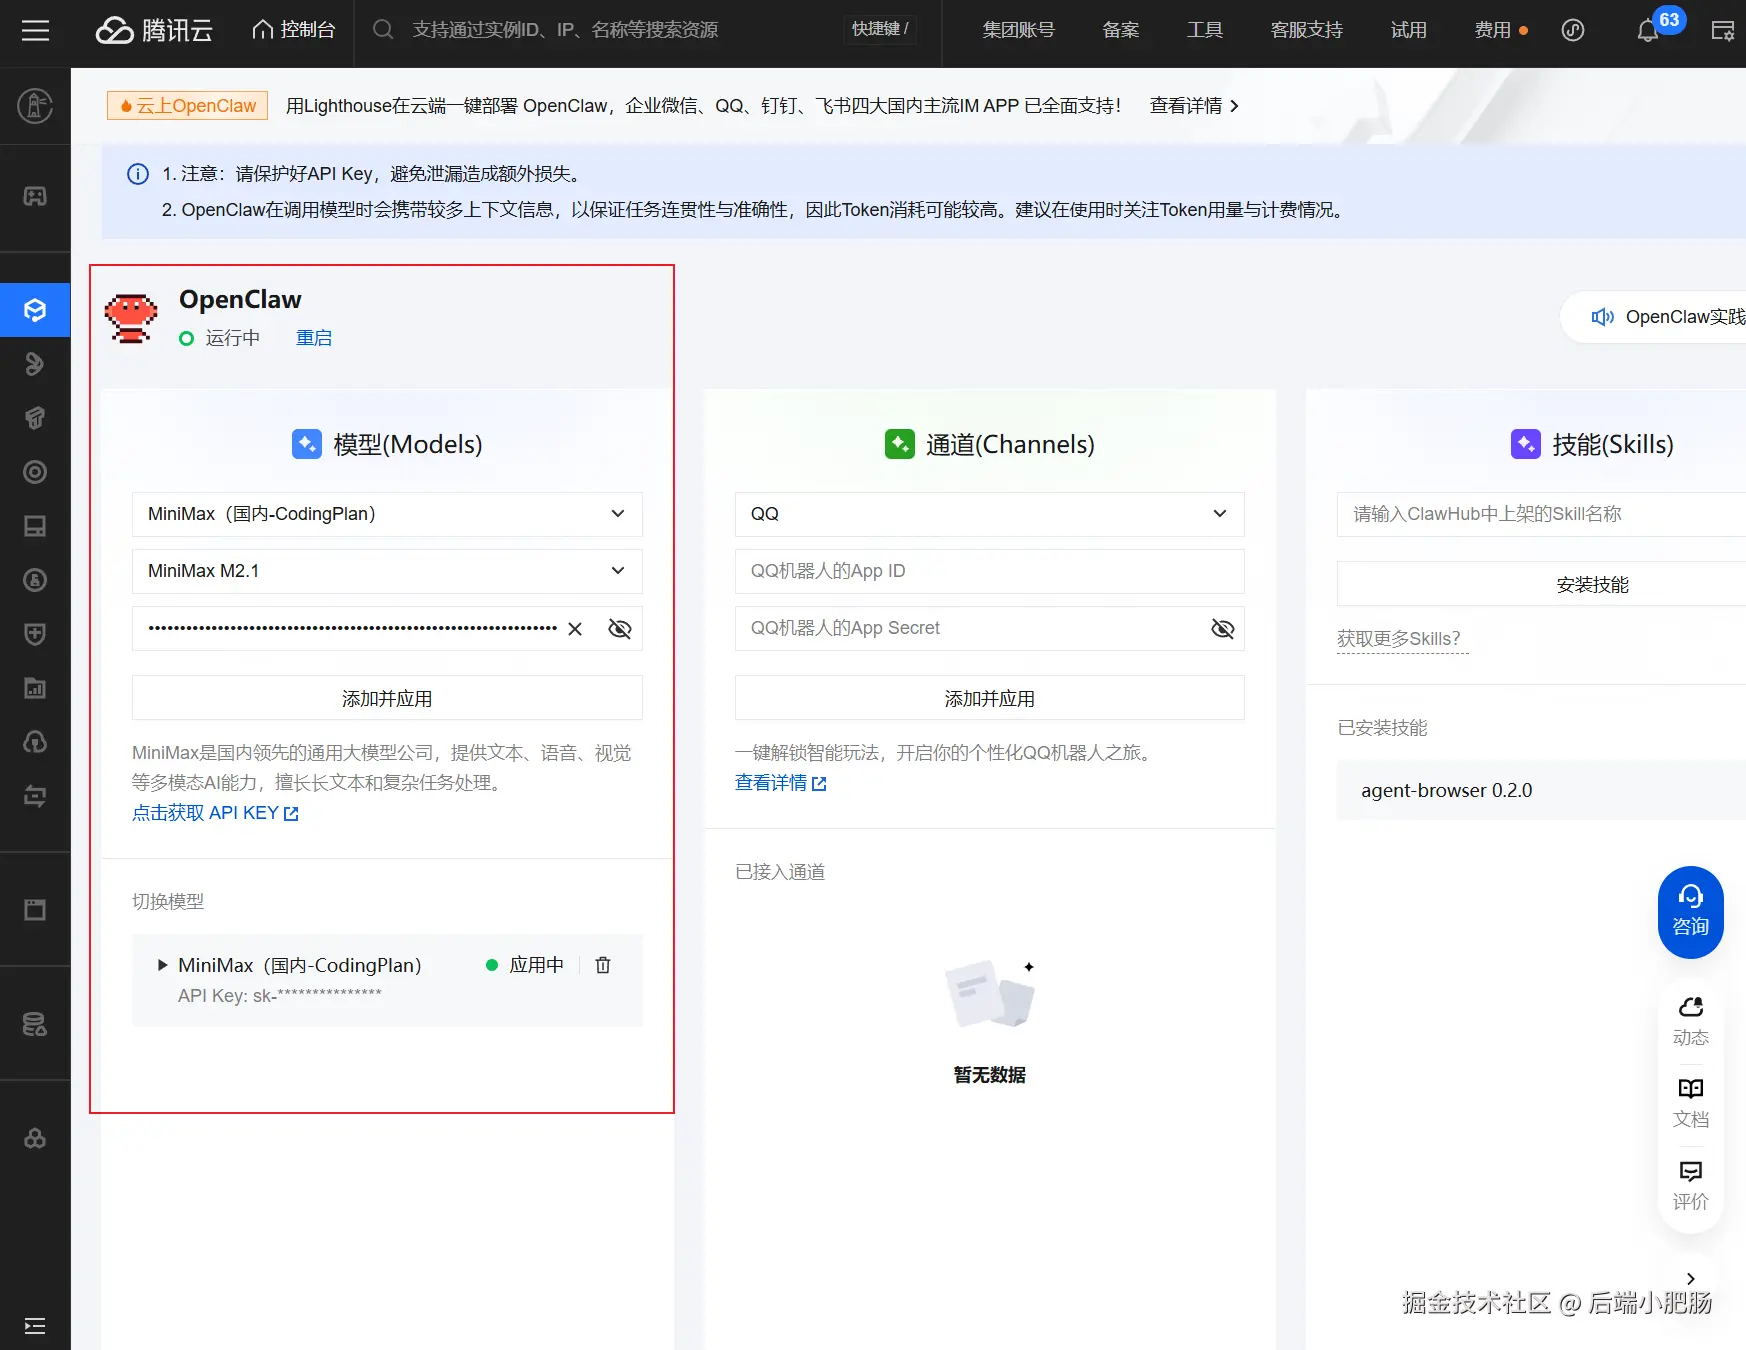Click 添加并应用 in the Models panel
The image size is (1746, 1350).
tap(387, 698)
